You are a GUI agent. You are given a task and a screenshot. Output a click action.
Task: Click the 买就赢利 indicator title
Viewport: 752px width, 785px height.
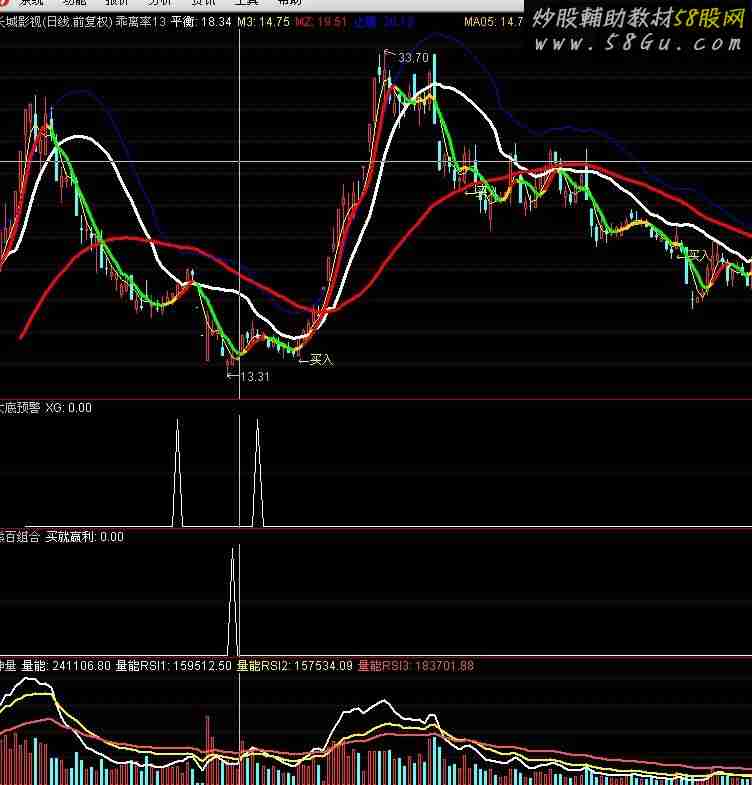tap(84, 537)
